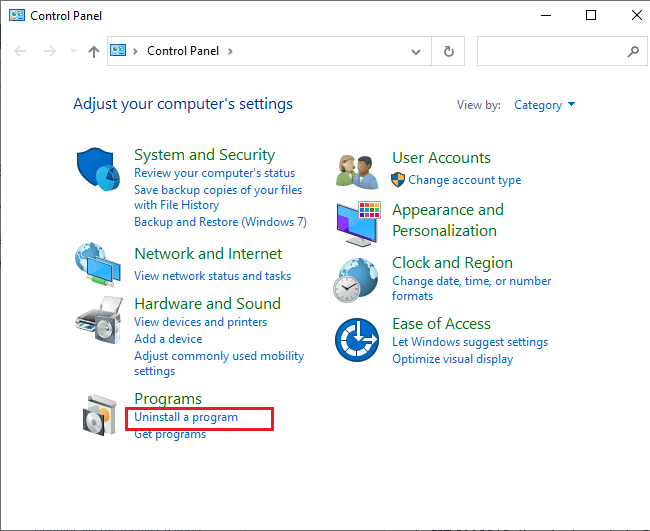Viewport: 650px width, 531px height.
Task: Click the User Accounts people icon
Action: [x=357, y=172]
